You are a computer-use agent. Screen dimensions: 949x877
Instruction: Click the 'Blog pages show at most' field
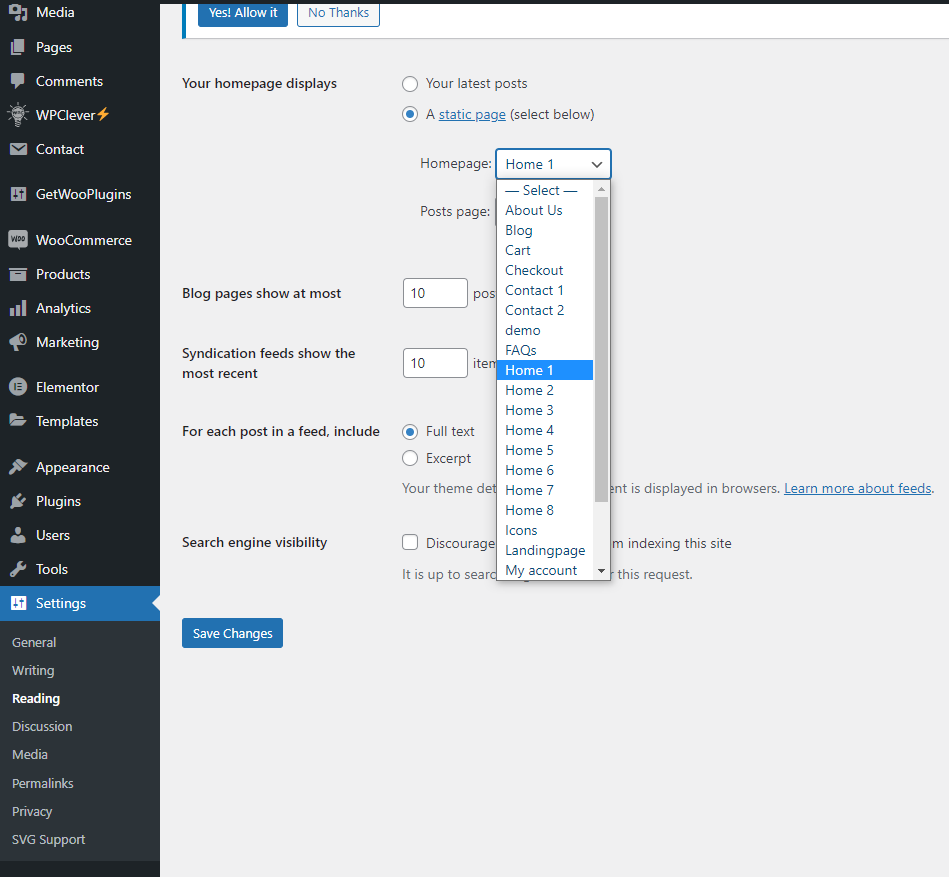pyautogui.click(x=435, y=293)
